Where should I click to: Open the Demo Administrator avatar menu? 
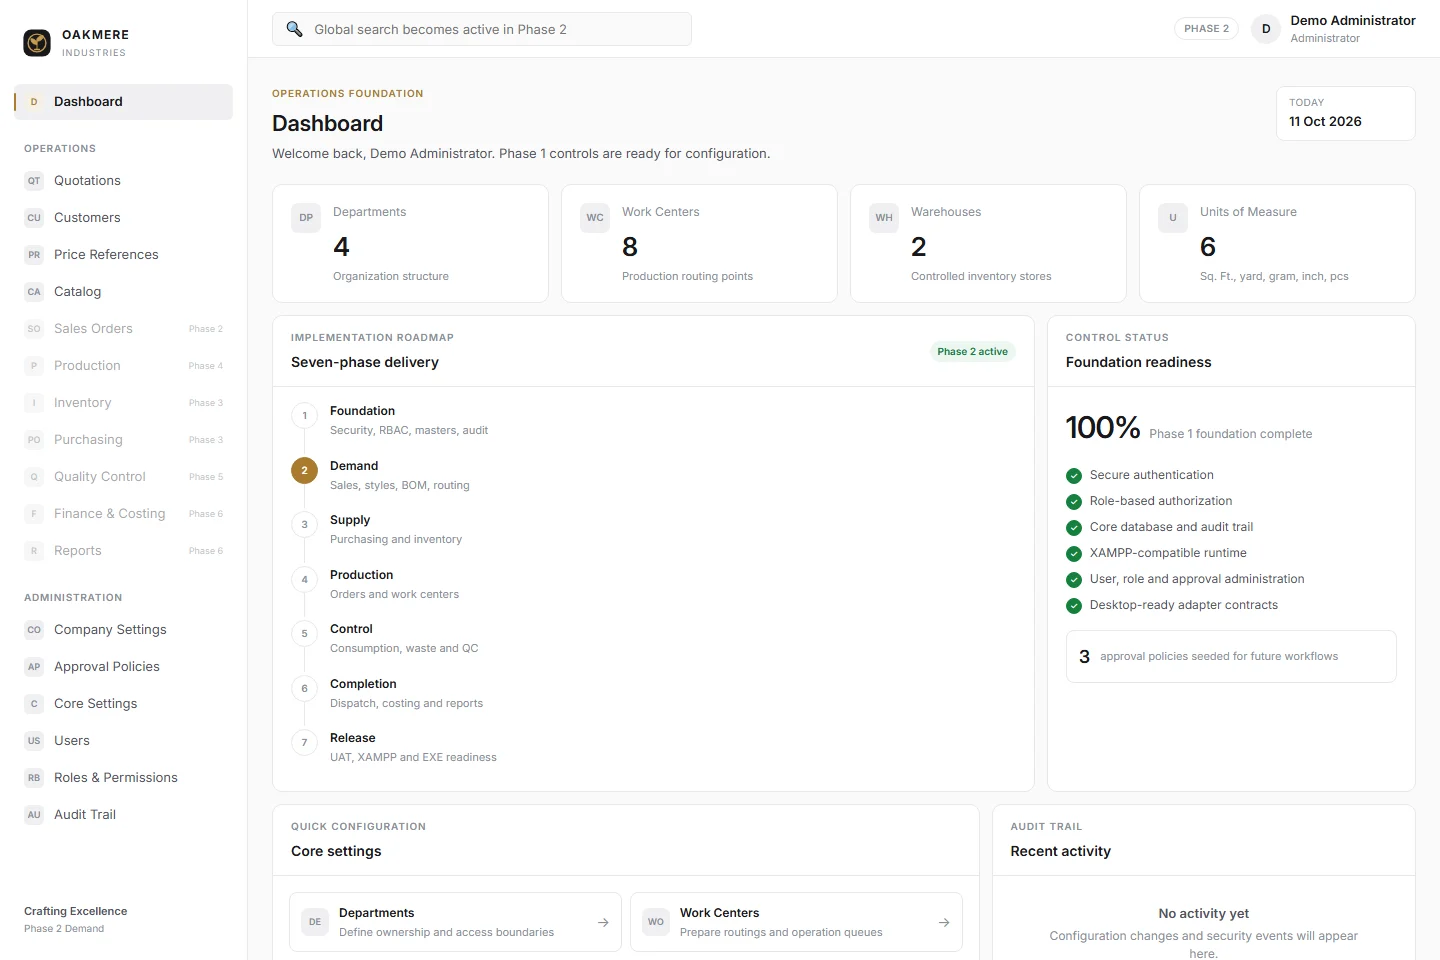tap(1266, 29)
